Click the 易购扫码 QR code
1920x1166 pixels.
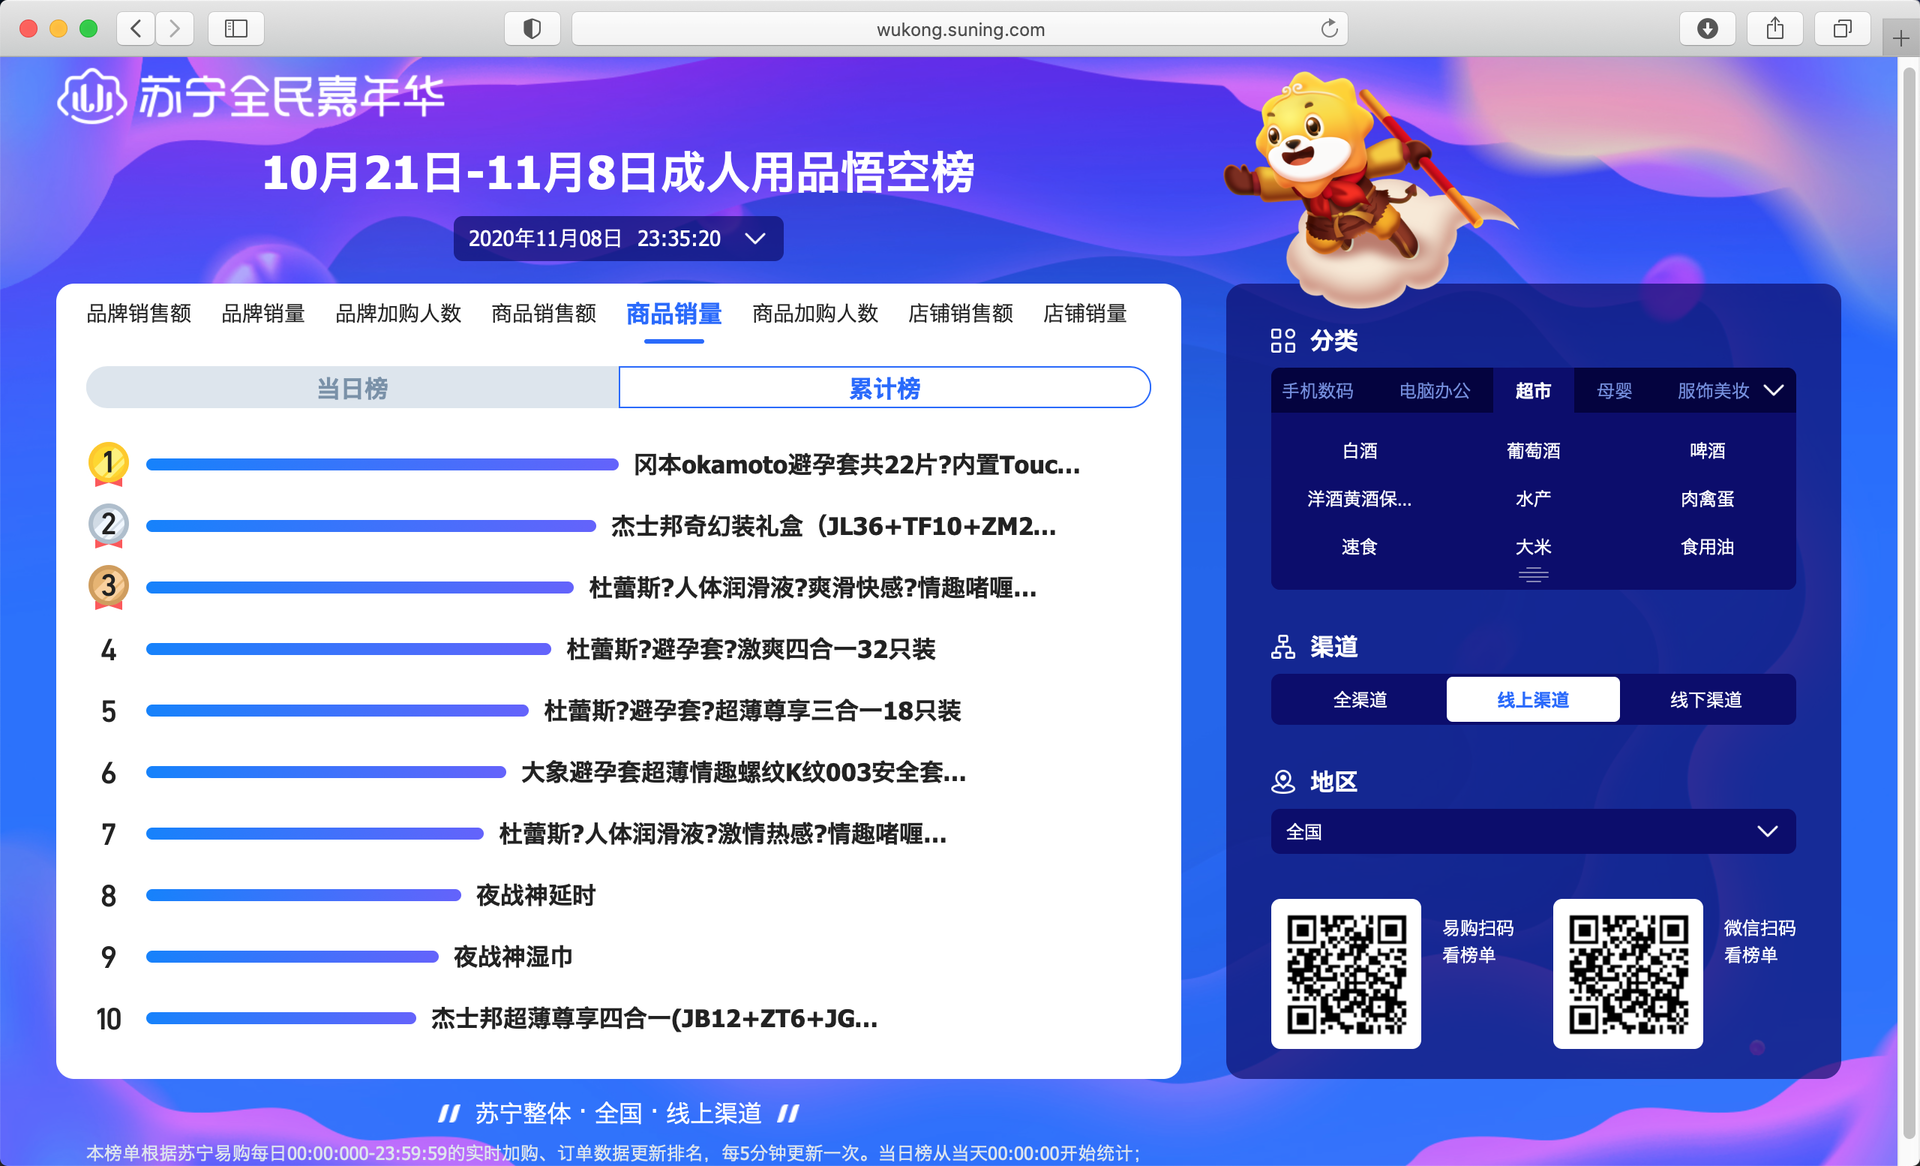click(1346, 974)
